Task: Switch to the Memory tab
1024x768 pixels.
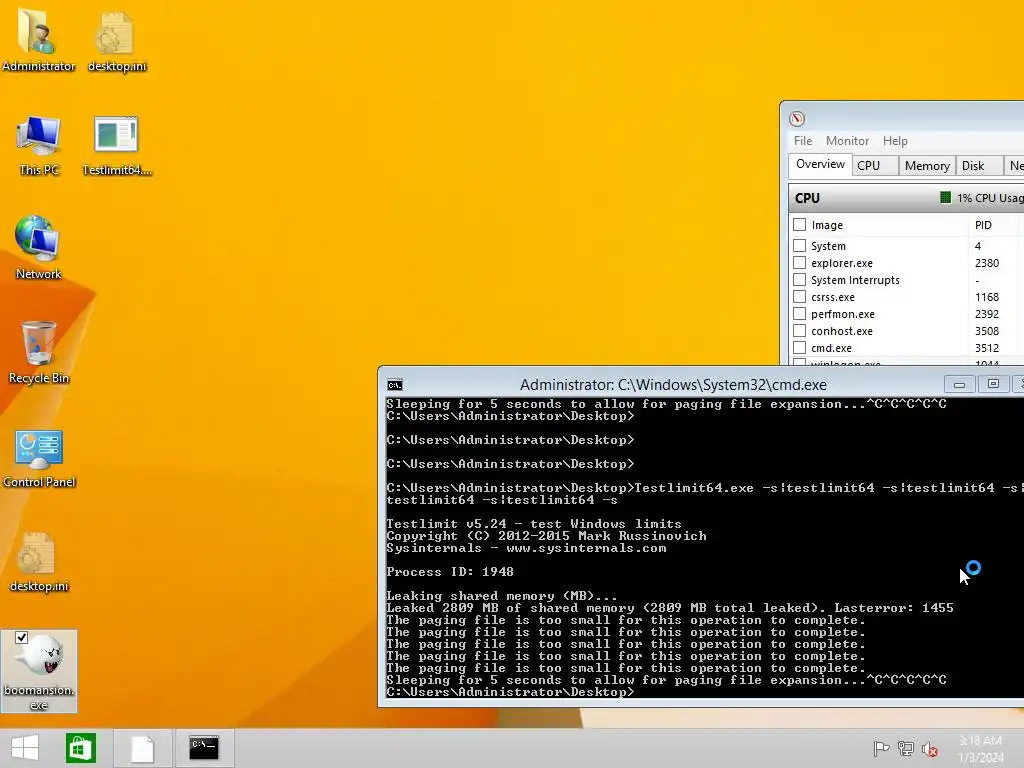Action: tap(927, 166)
